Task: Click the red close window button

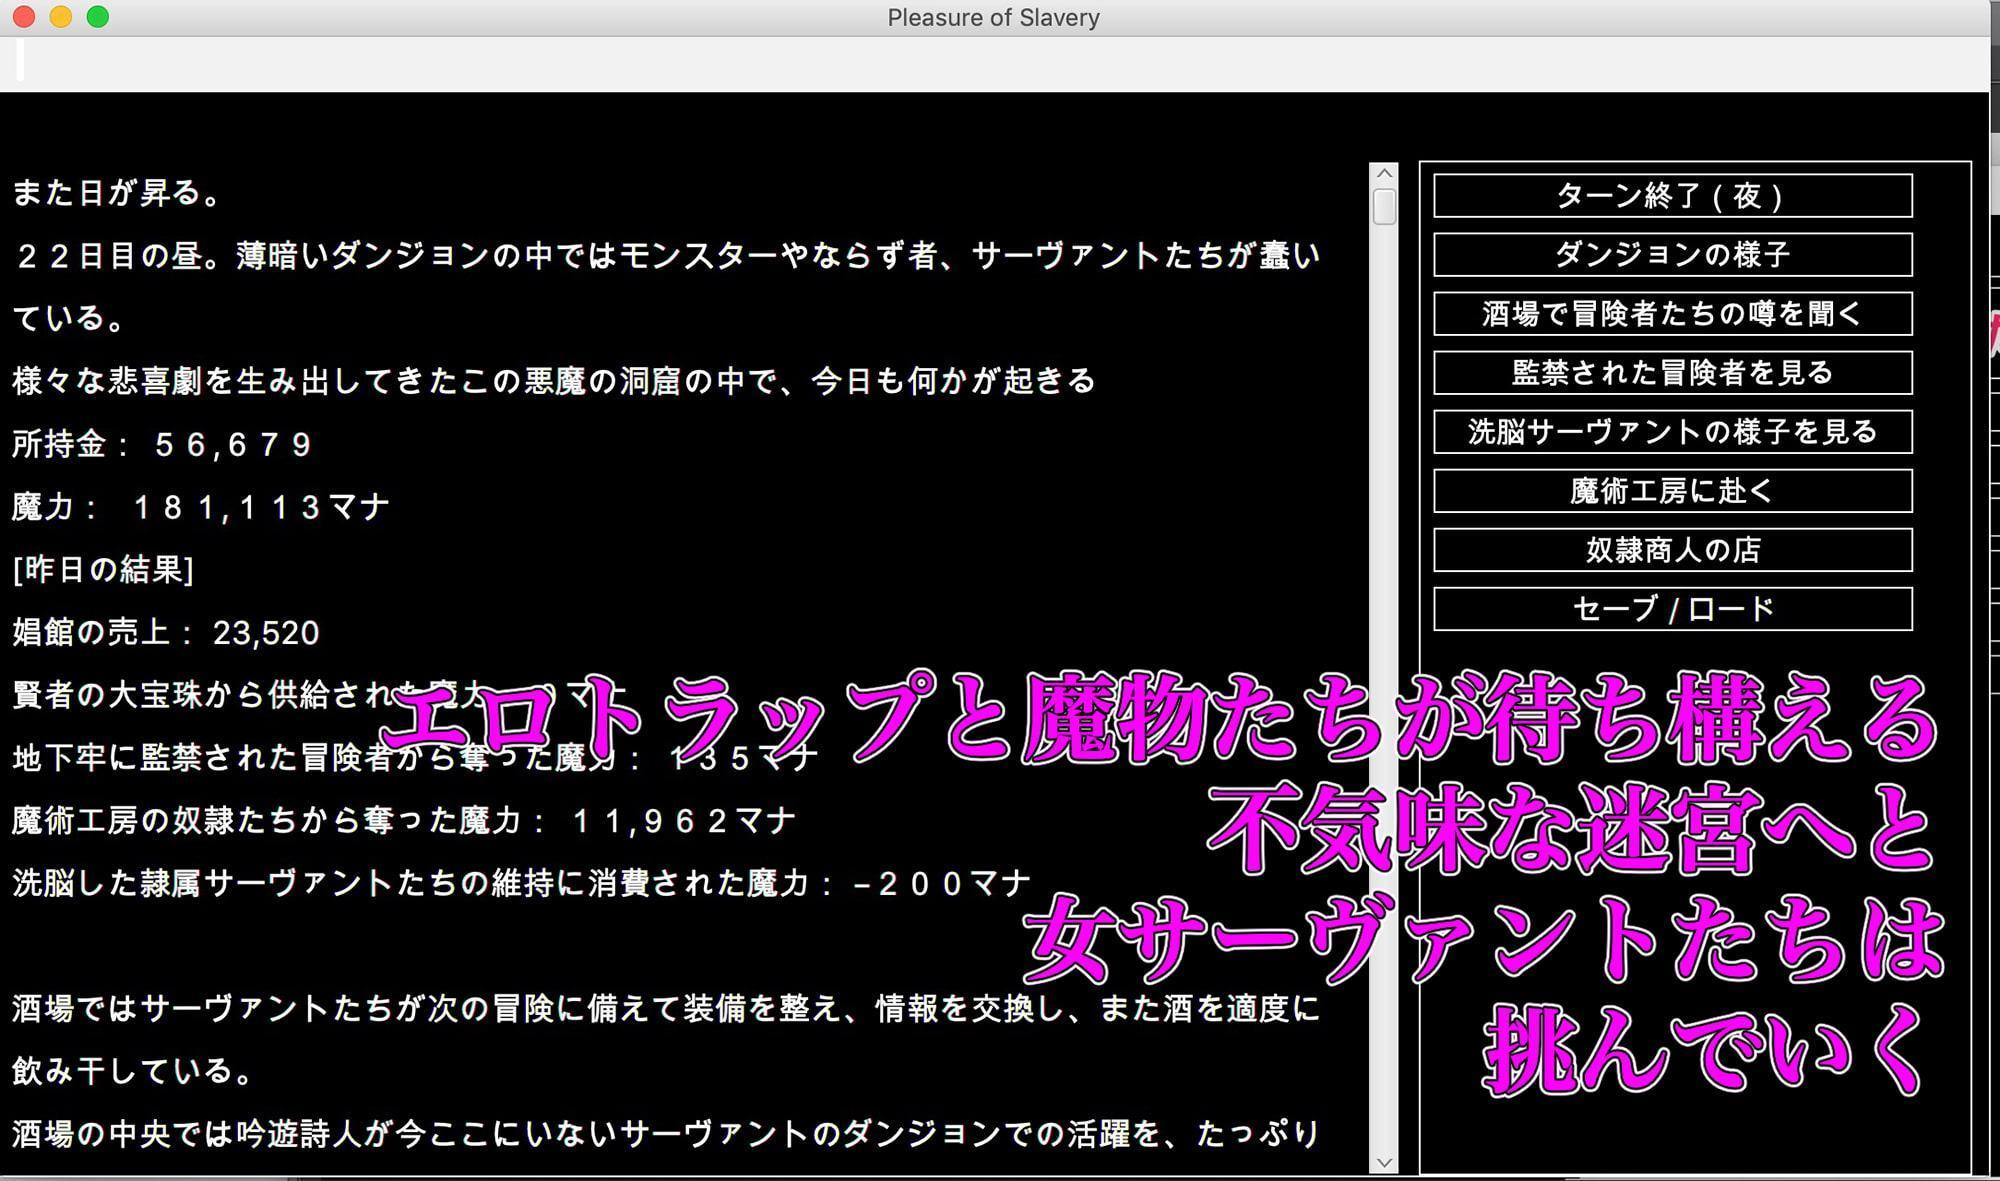Action: 26,17
